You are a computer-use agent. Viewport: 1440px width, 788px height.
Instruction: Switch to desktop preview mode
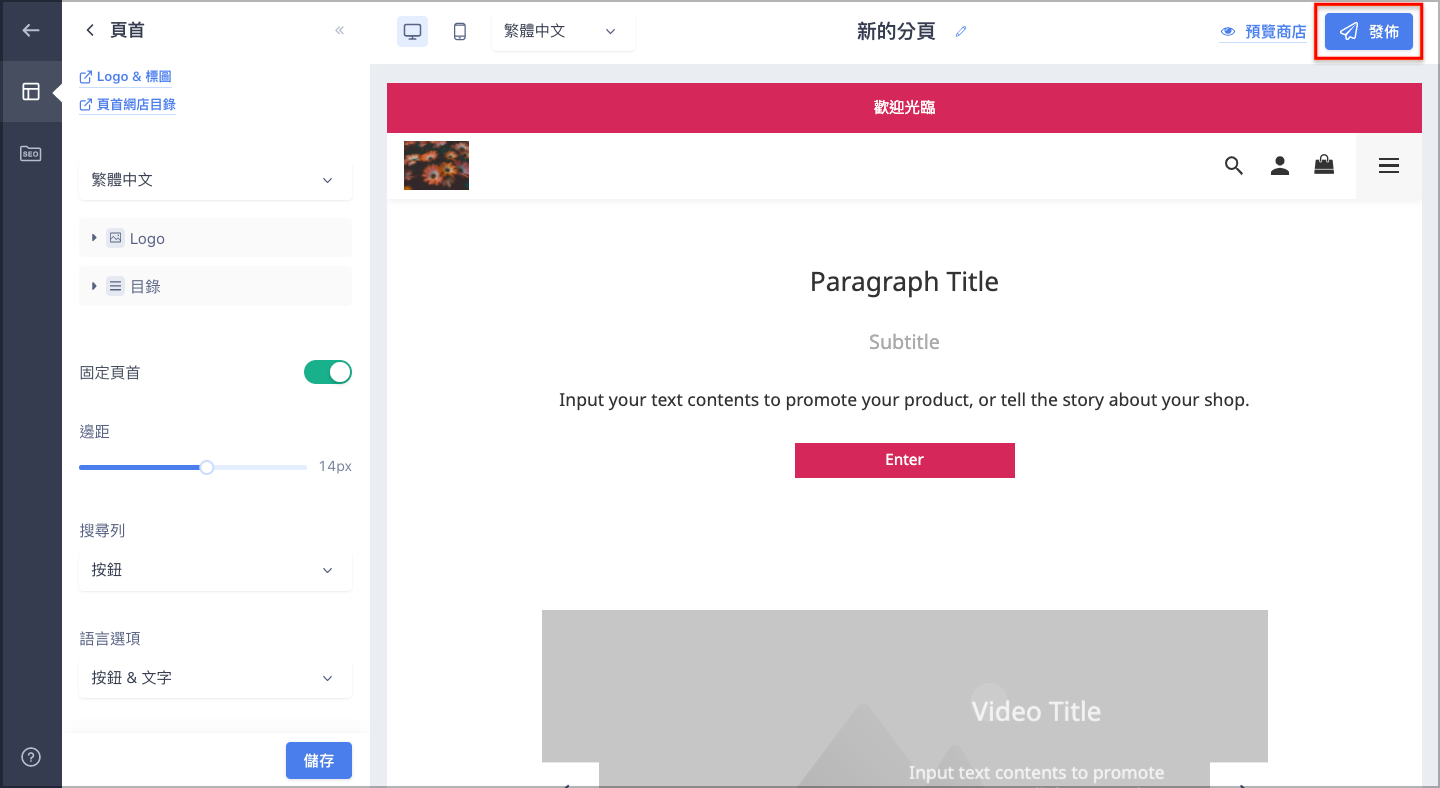click(412, 31)
